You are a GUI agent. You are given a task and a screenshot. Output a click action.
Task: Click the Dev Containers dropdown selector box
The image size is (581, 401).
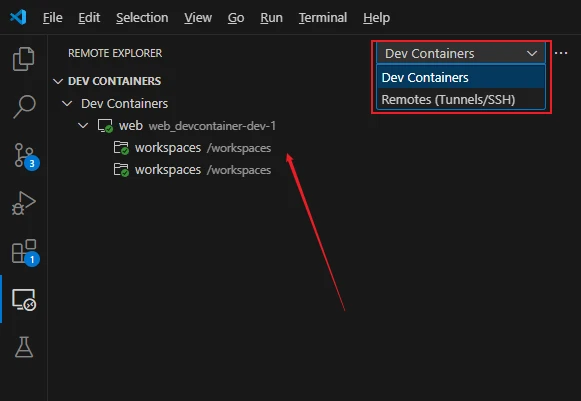(461, 53)
